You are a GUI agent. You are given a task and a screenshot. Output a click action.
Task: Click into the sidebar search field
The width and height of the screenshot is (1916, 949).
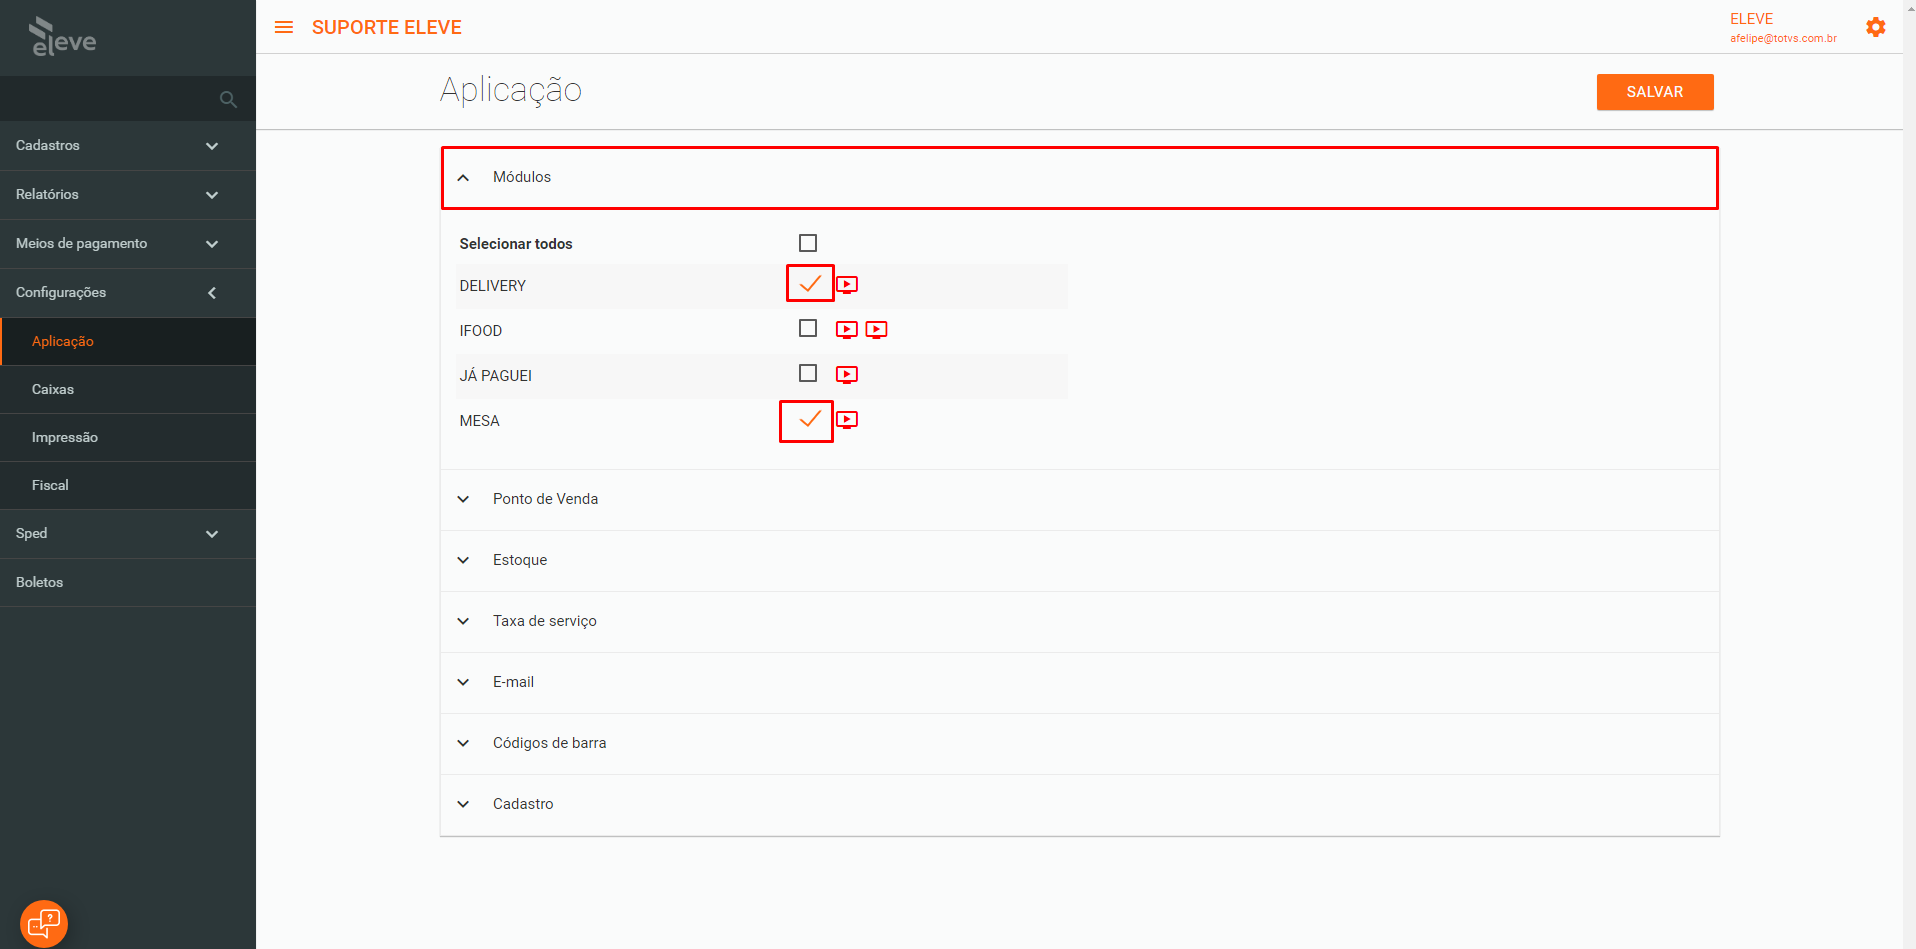tap(110, 99)
